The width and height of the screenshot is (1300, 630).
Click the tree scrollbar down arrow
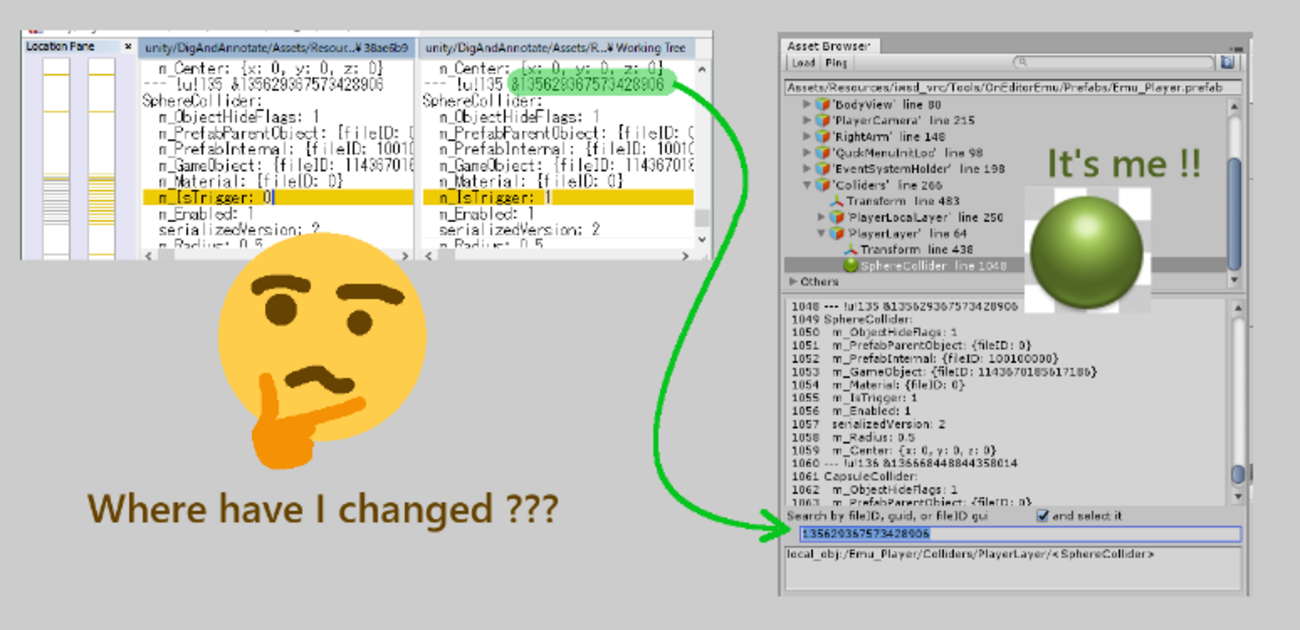coord(1234,281)
